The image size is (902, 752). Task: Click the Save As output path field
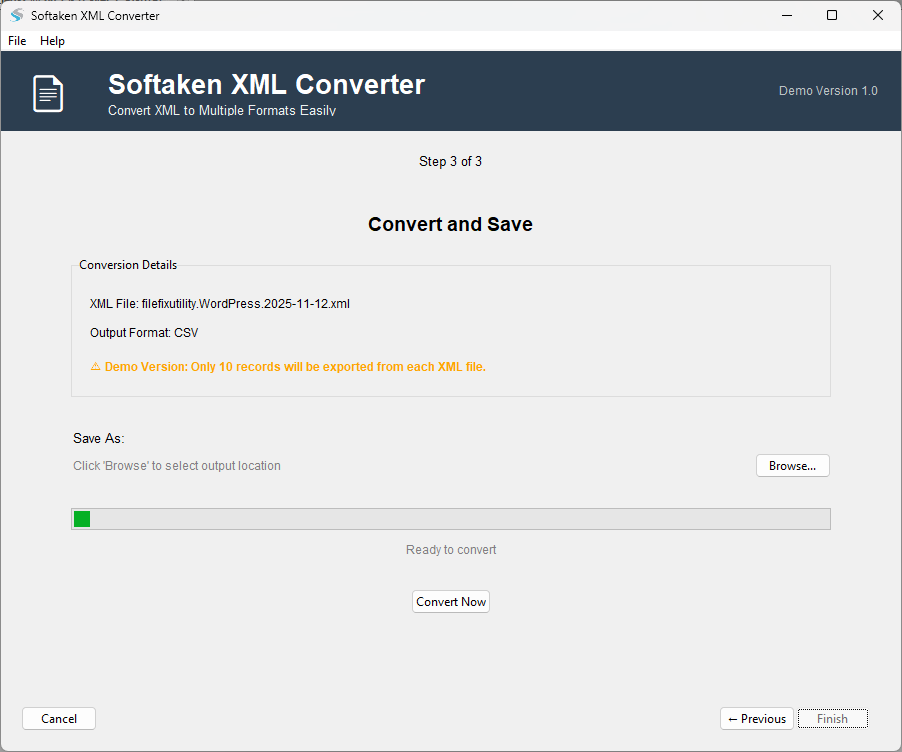coord(176,465)
